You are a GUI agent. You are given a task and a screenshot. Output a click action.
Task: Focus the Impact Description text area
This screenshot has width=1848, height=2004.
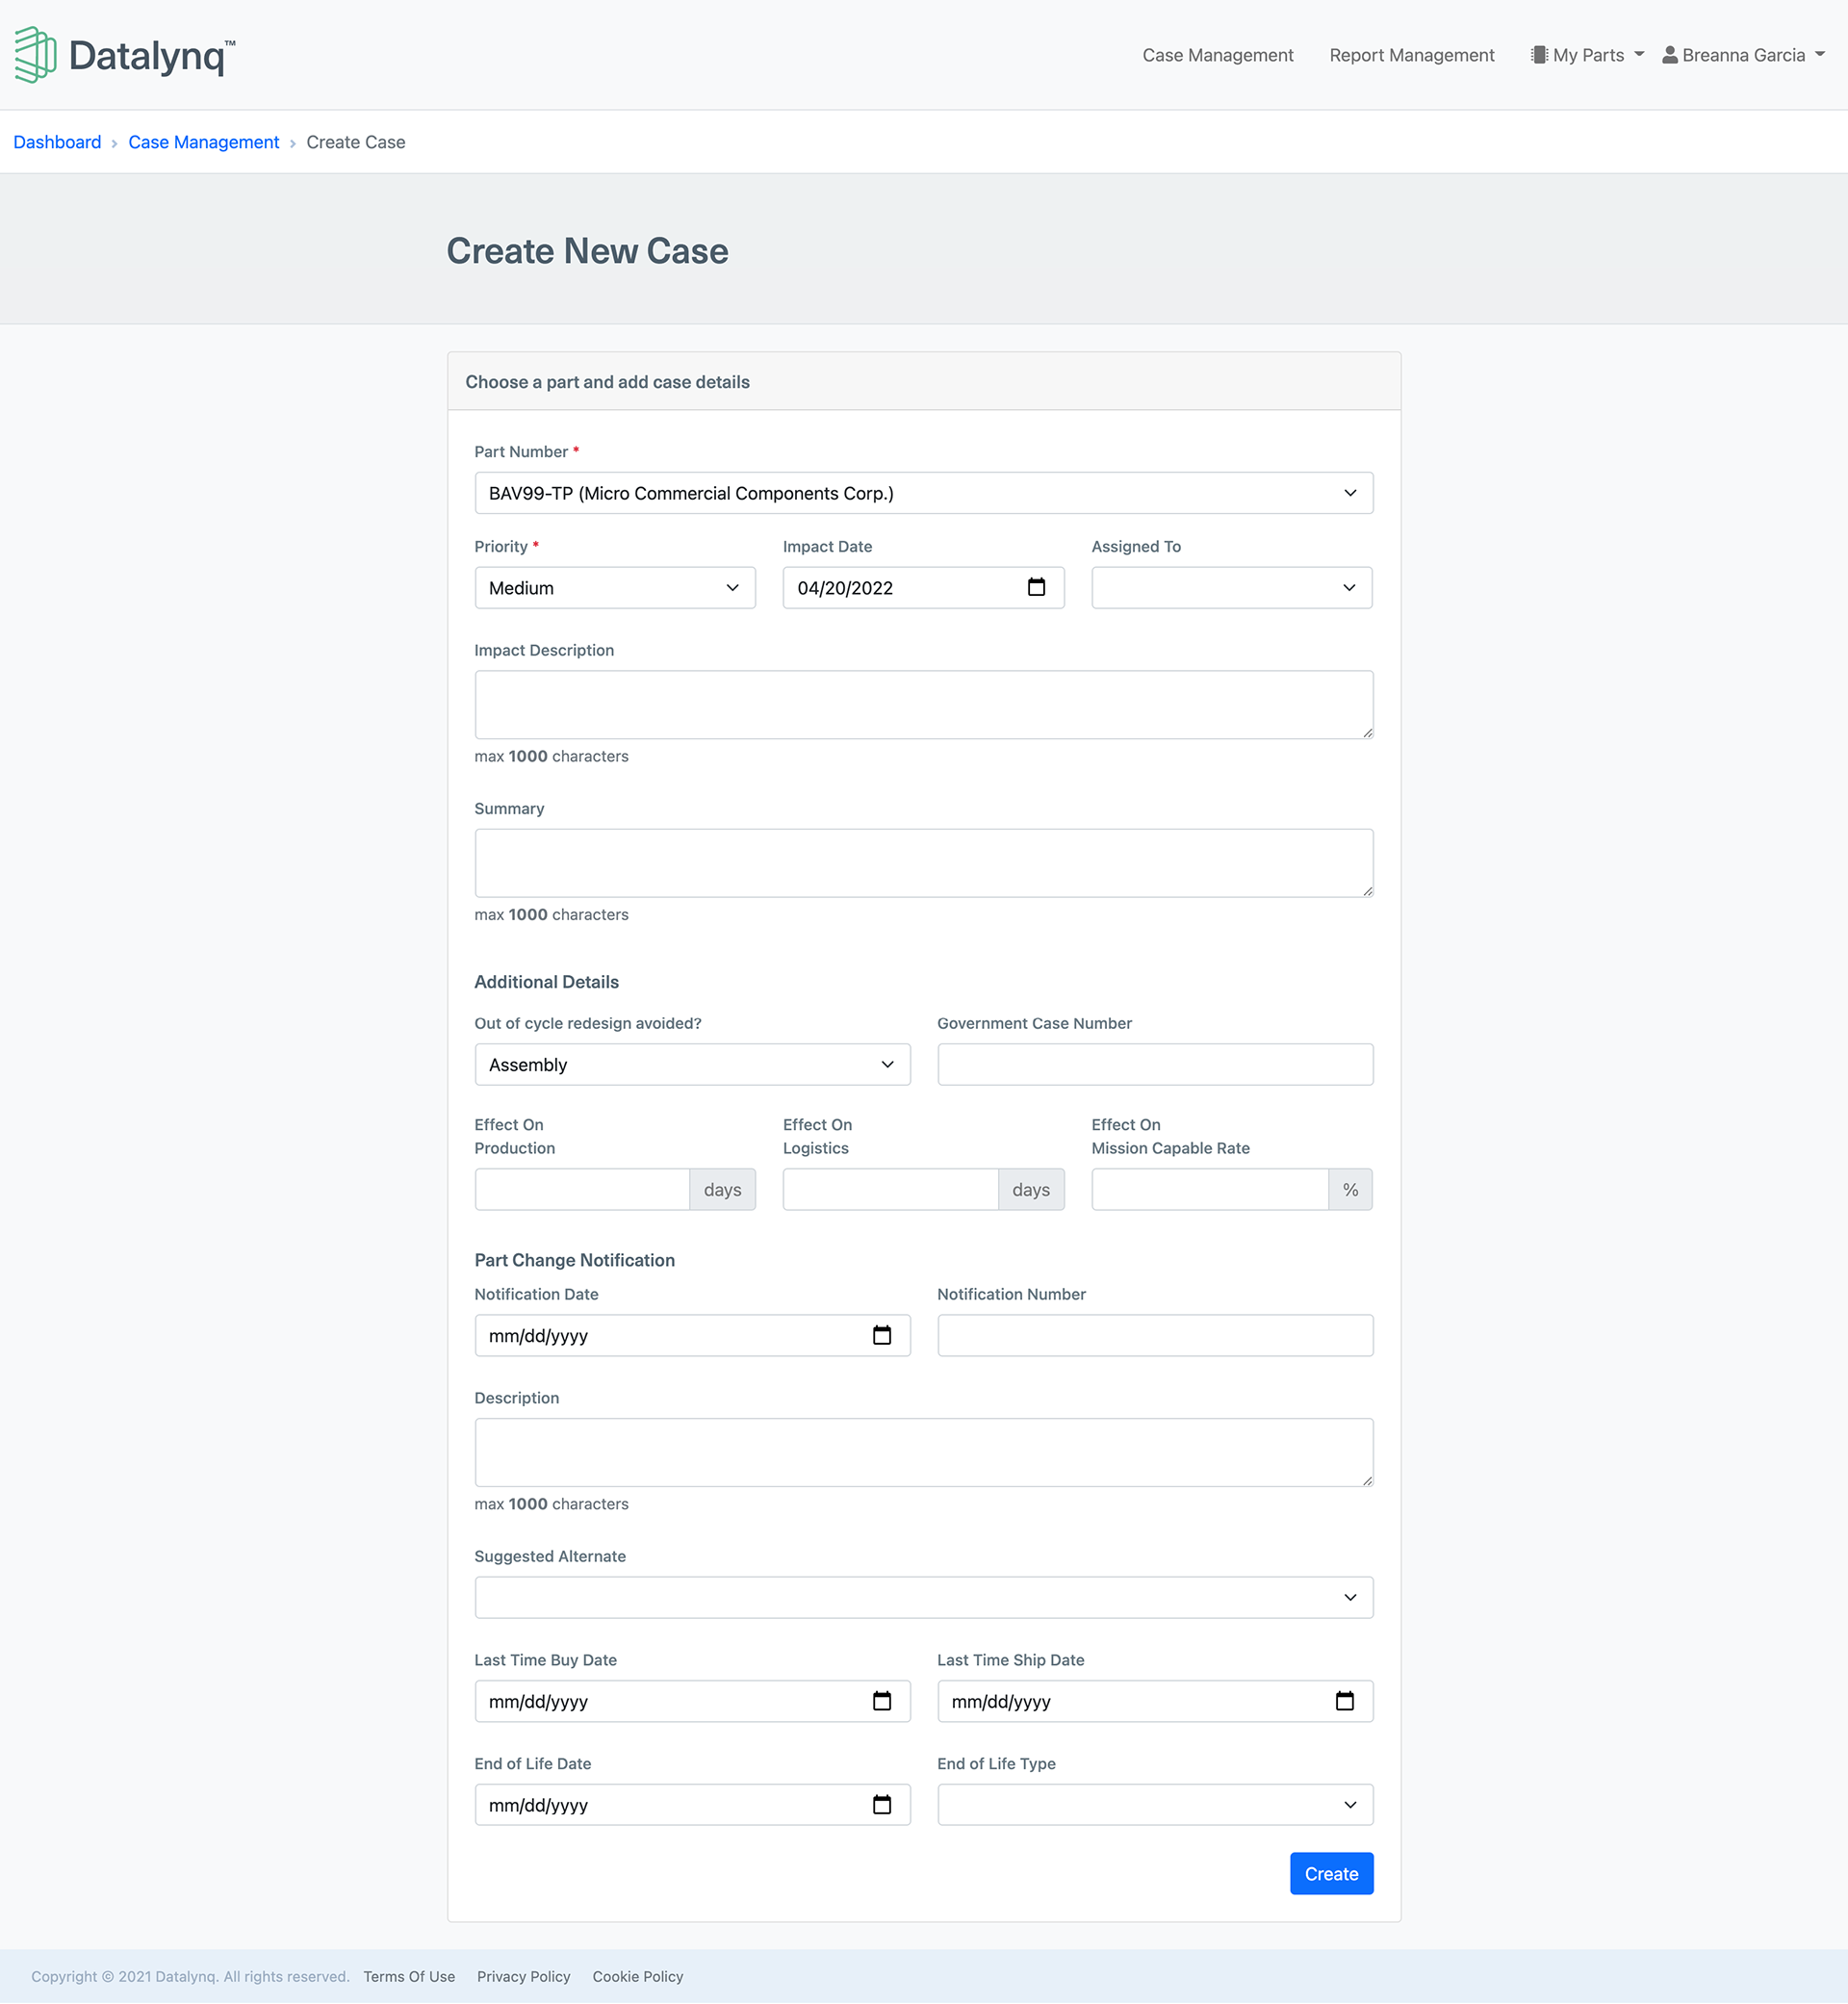pyautogui.click(x=924, y=705)
